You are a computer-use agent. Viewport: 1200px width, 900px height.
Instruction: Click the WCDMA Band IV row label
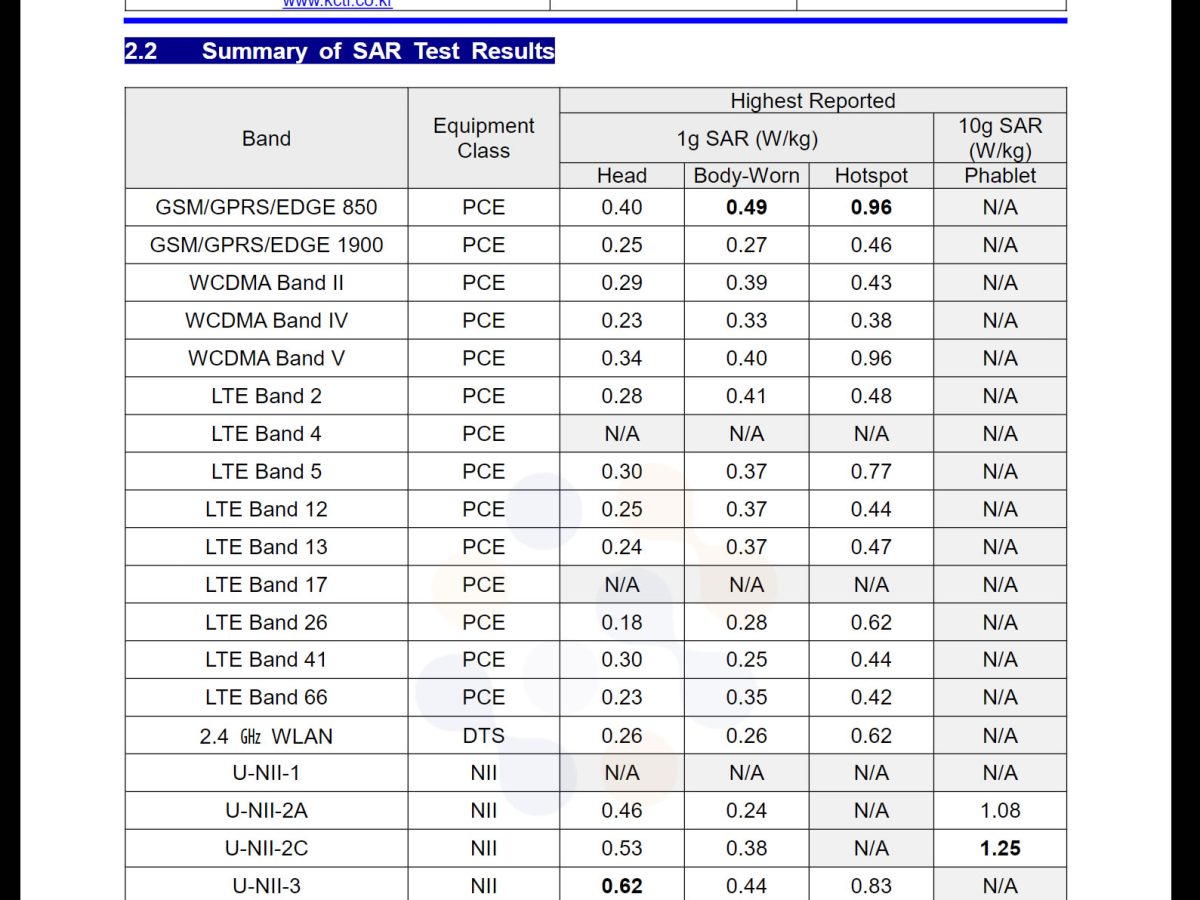pyautogui.click(x=266, y=321)
